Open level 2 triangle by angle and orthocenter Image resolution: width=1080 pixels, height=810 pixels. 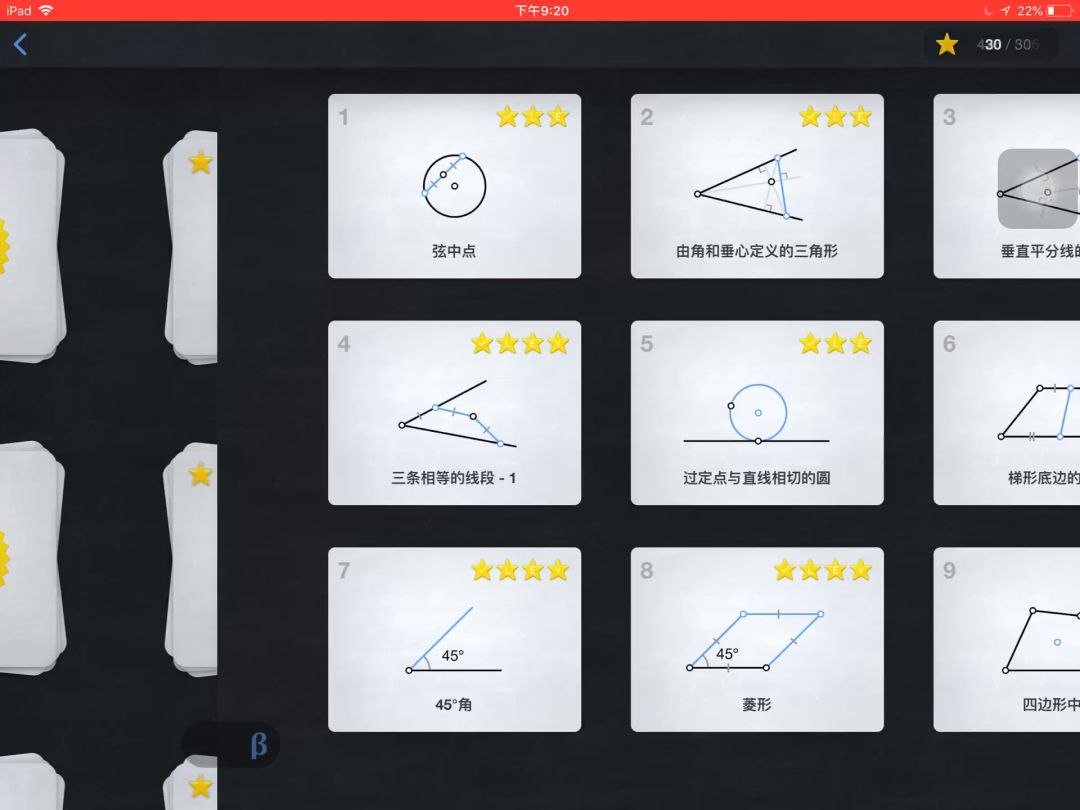tap(757, 186)
